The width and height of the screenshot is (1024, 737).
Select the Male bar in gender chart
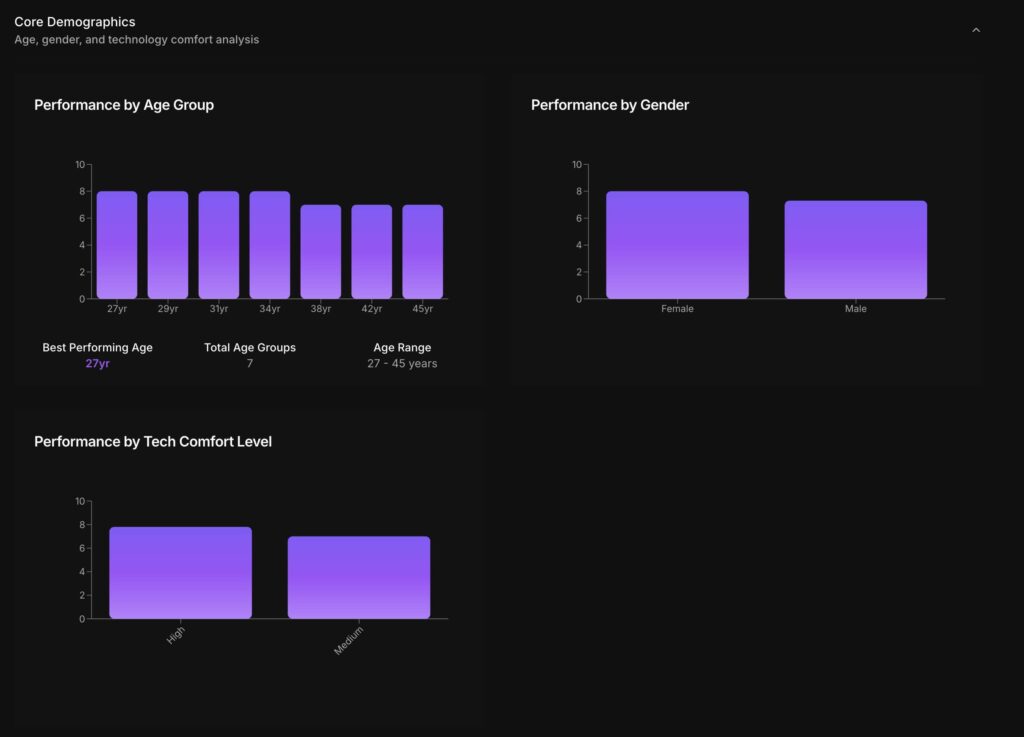coord(856,250)
